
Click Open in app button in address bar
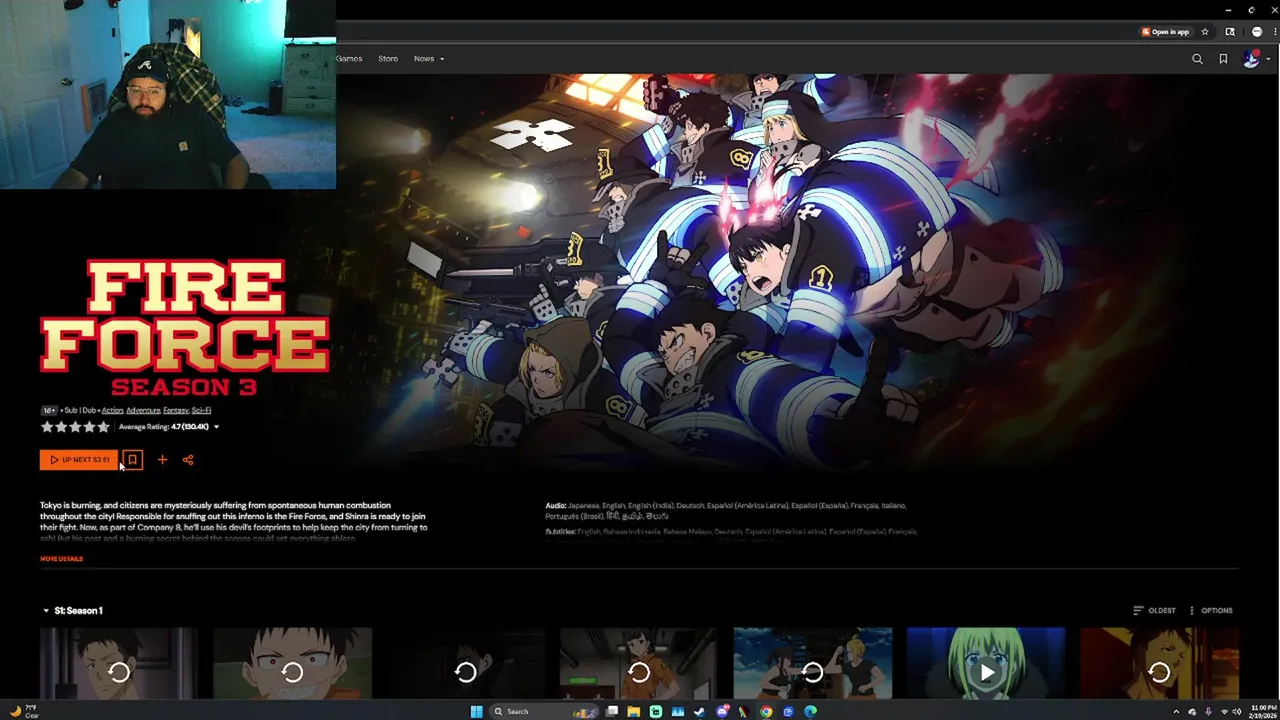point(1166,32)
